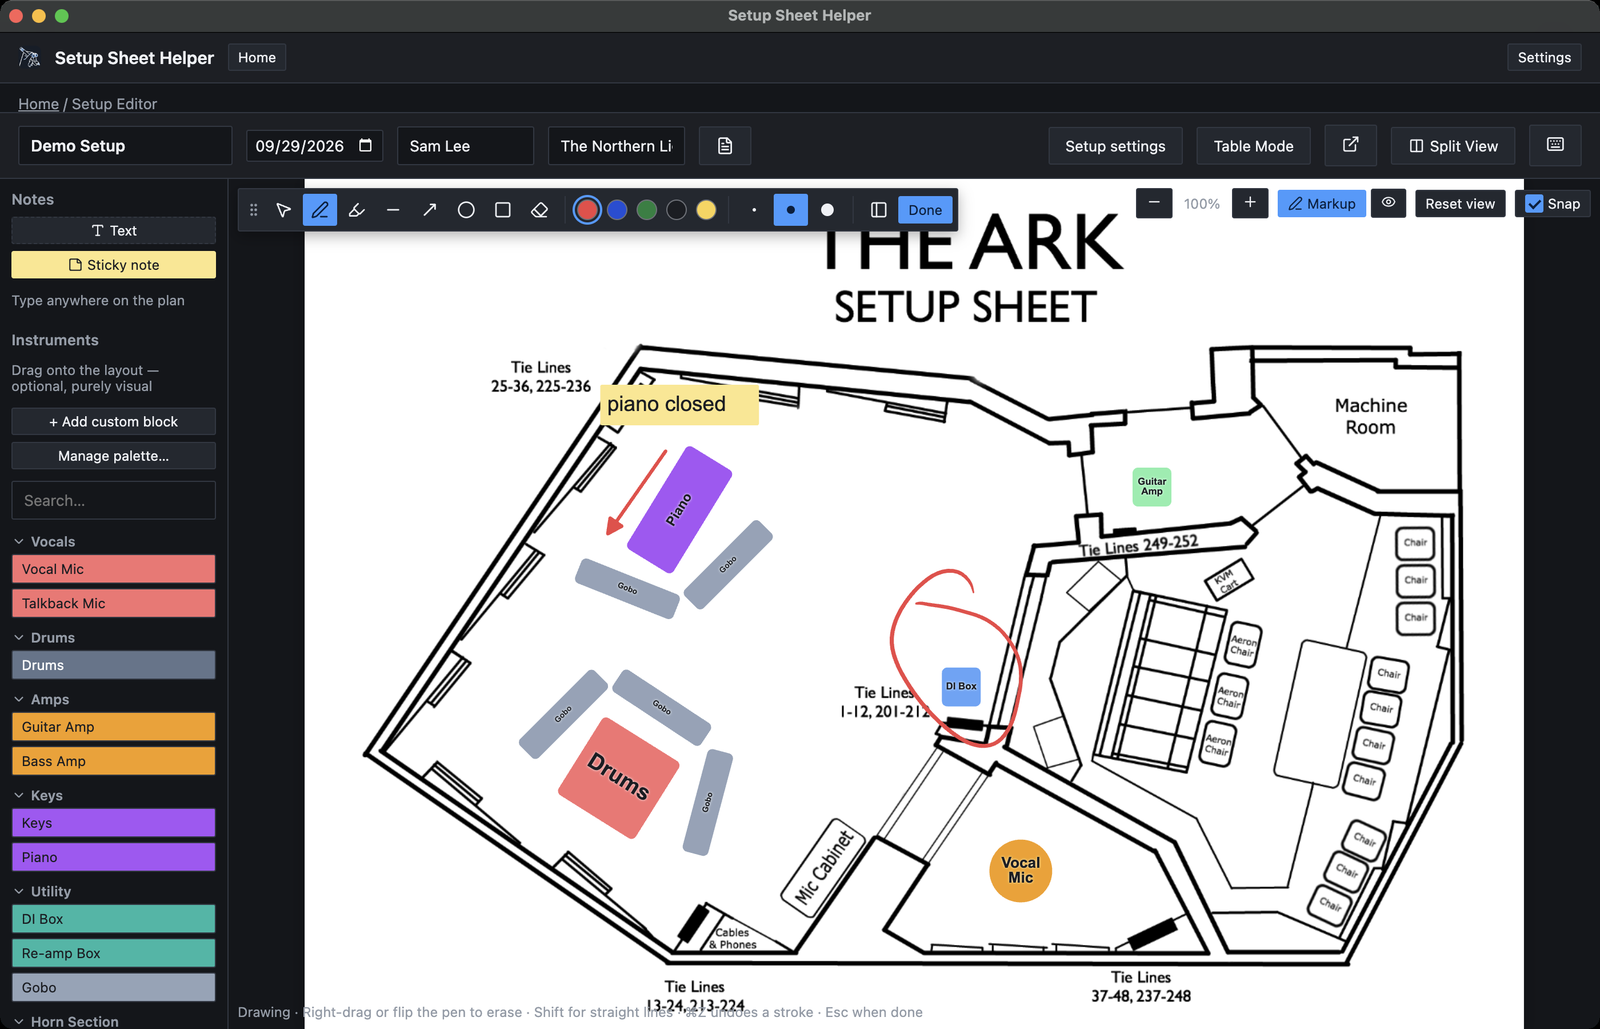1600x1029 pixels.
Task: Select the eraser tool
Action: [539, 210]
